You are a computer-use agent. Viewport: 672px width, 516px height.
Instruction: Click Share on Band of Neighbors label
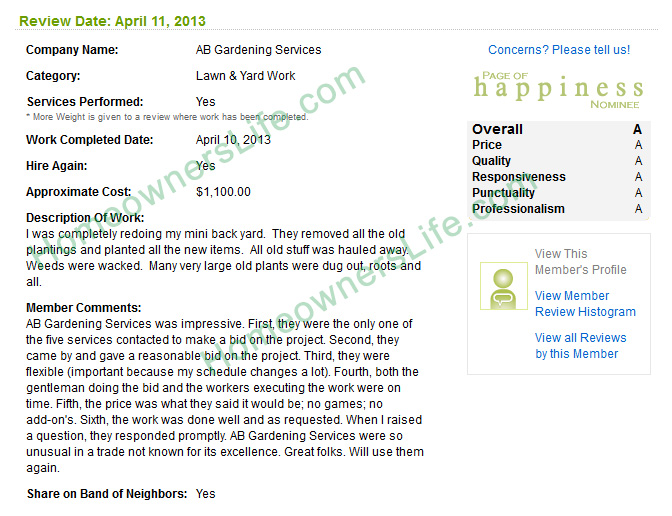[x=107, y=494]
